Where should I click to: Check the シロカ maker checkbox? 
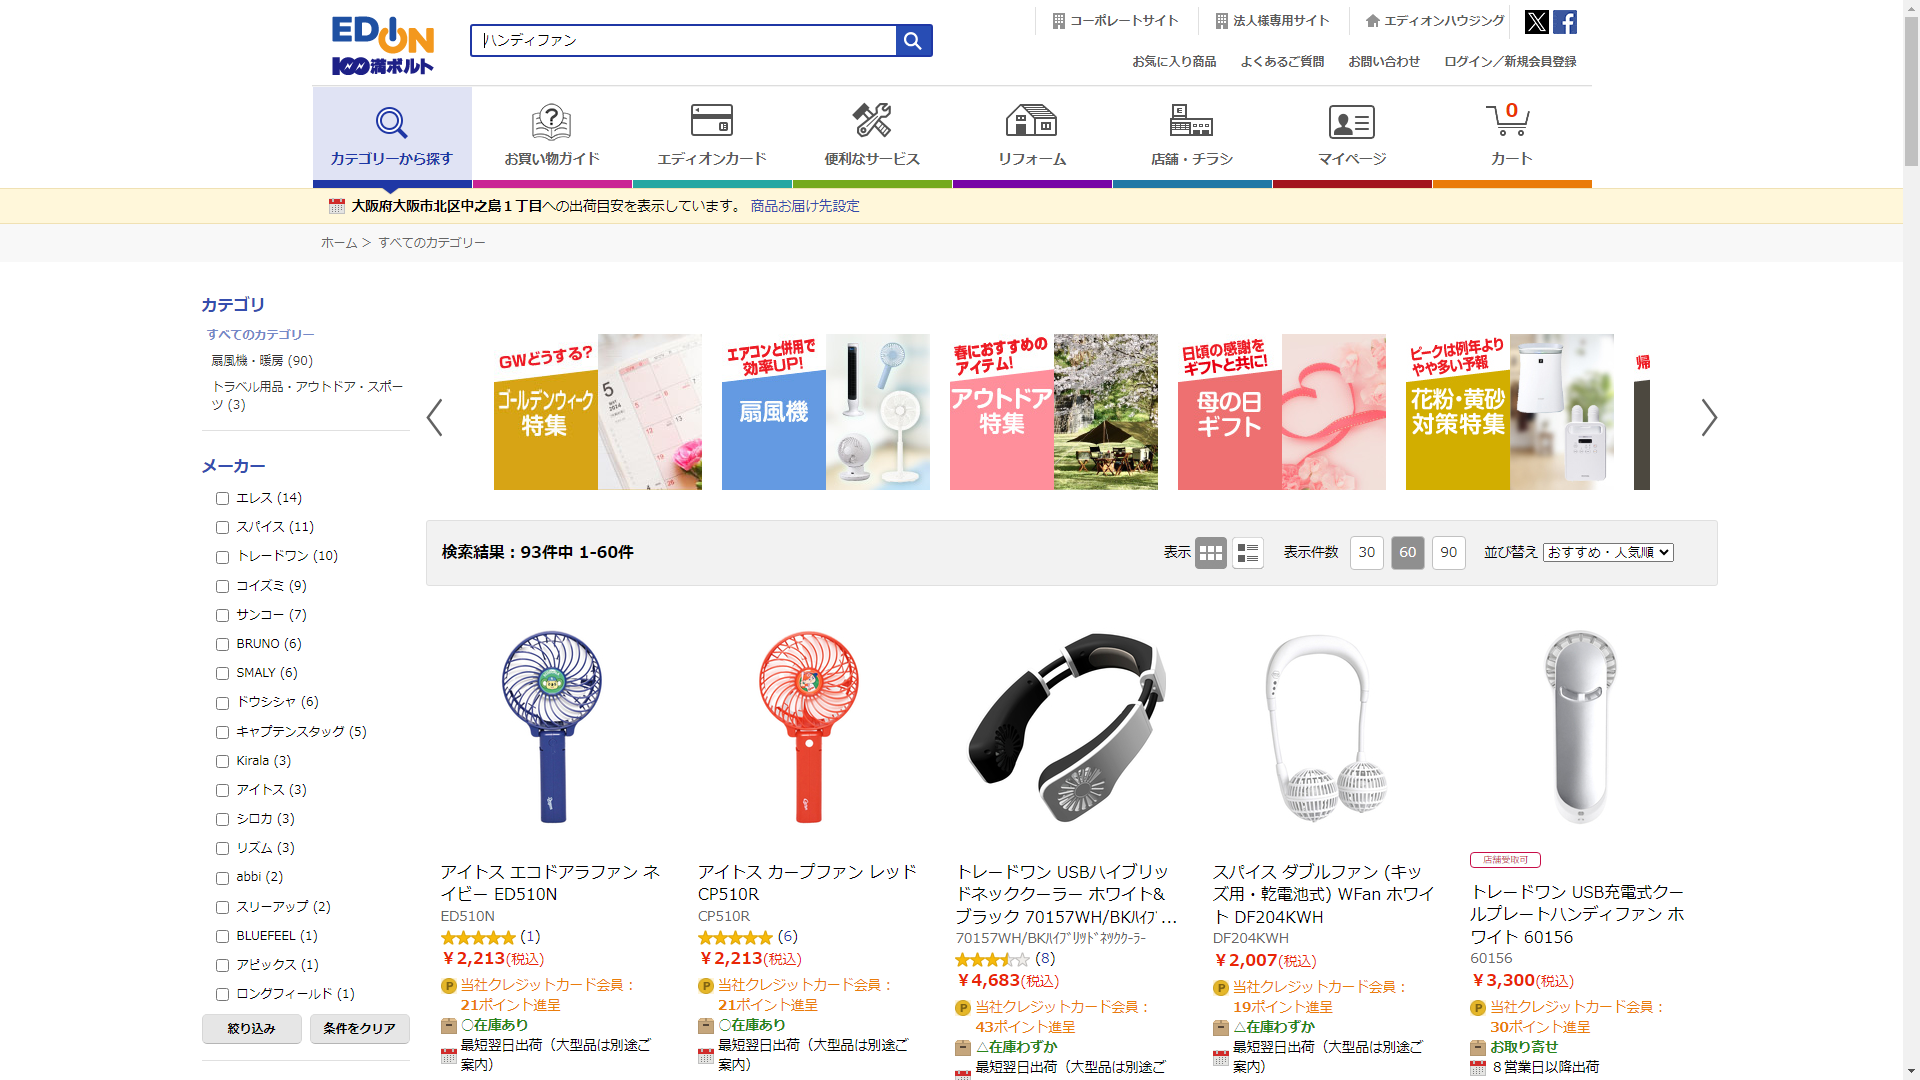222,819
